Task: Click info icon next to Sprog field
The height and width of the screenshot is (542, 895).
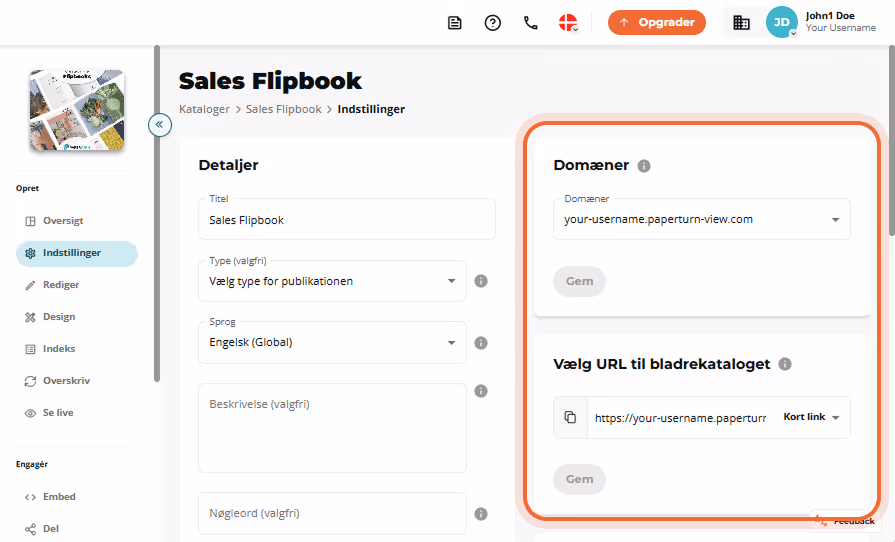Action: 481,343
